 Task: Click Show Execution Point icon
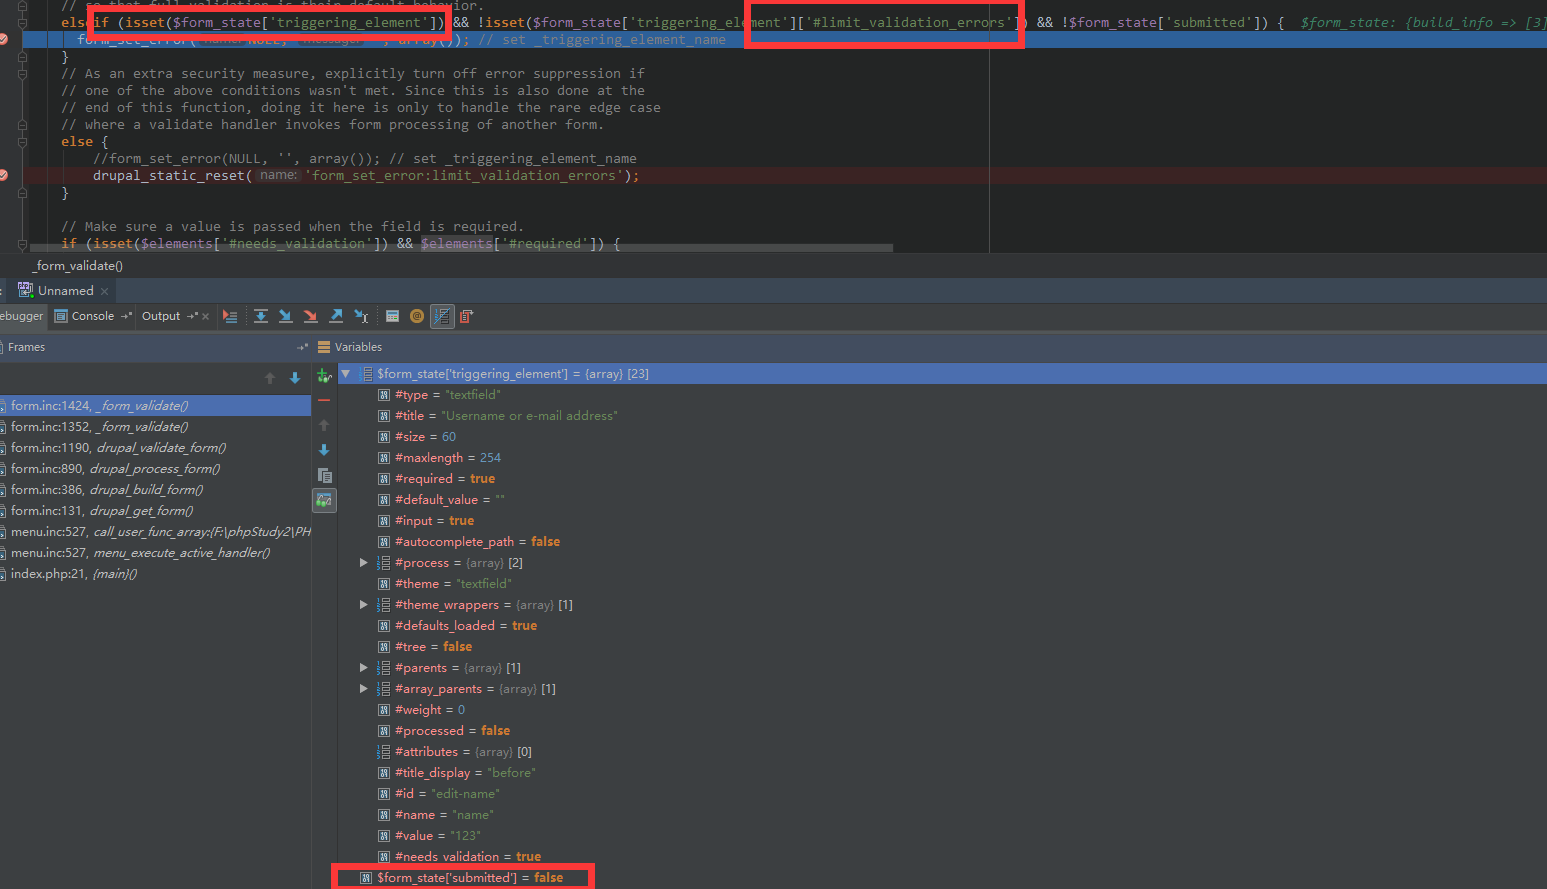(230, 316)
